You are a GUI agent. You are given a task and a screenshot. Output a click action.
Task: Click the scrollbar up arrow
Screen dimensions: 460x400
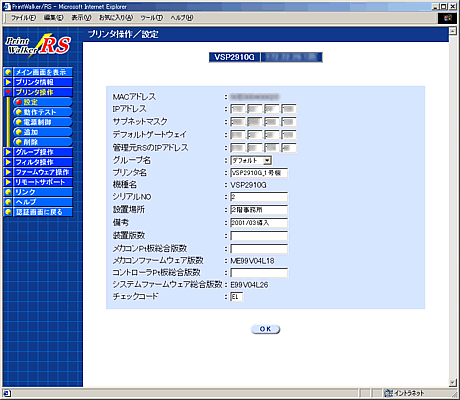[452, 31]
